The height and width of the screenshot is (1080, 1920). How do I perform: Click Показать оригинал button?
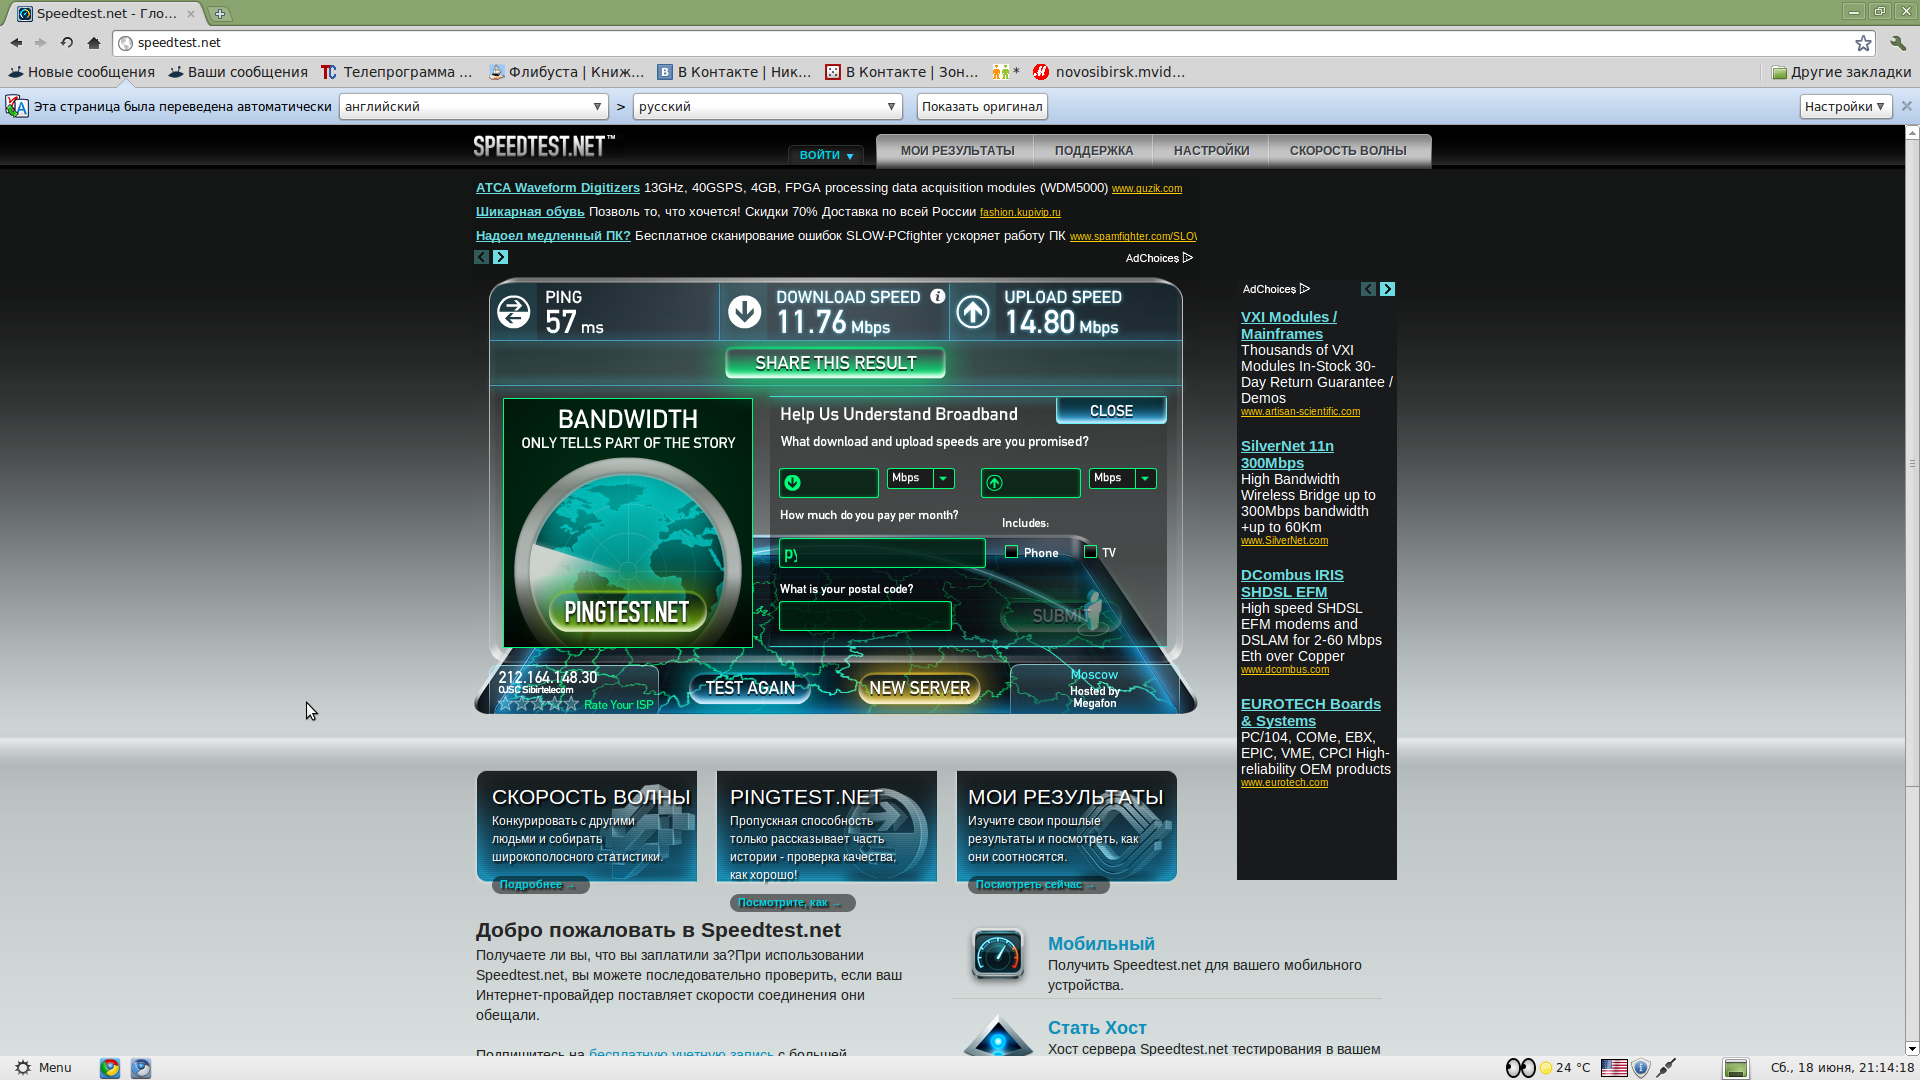tap(981, 107)
